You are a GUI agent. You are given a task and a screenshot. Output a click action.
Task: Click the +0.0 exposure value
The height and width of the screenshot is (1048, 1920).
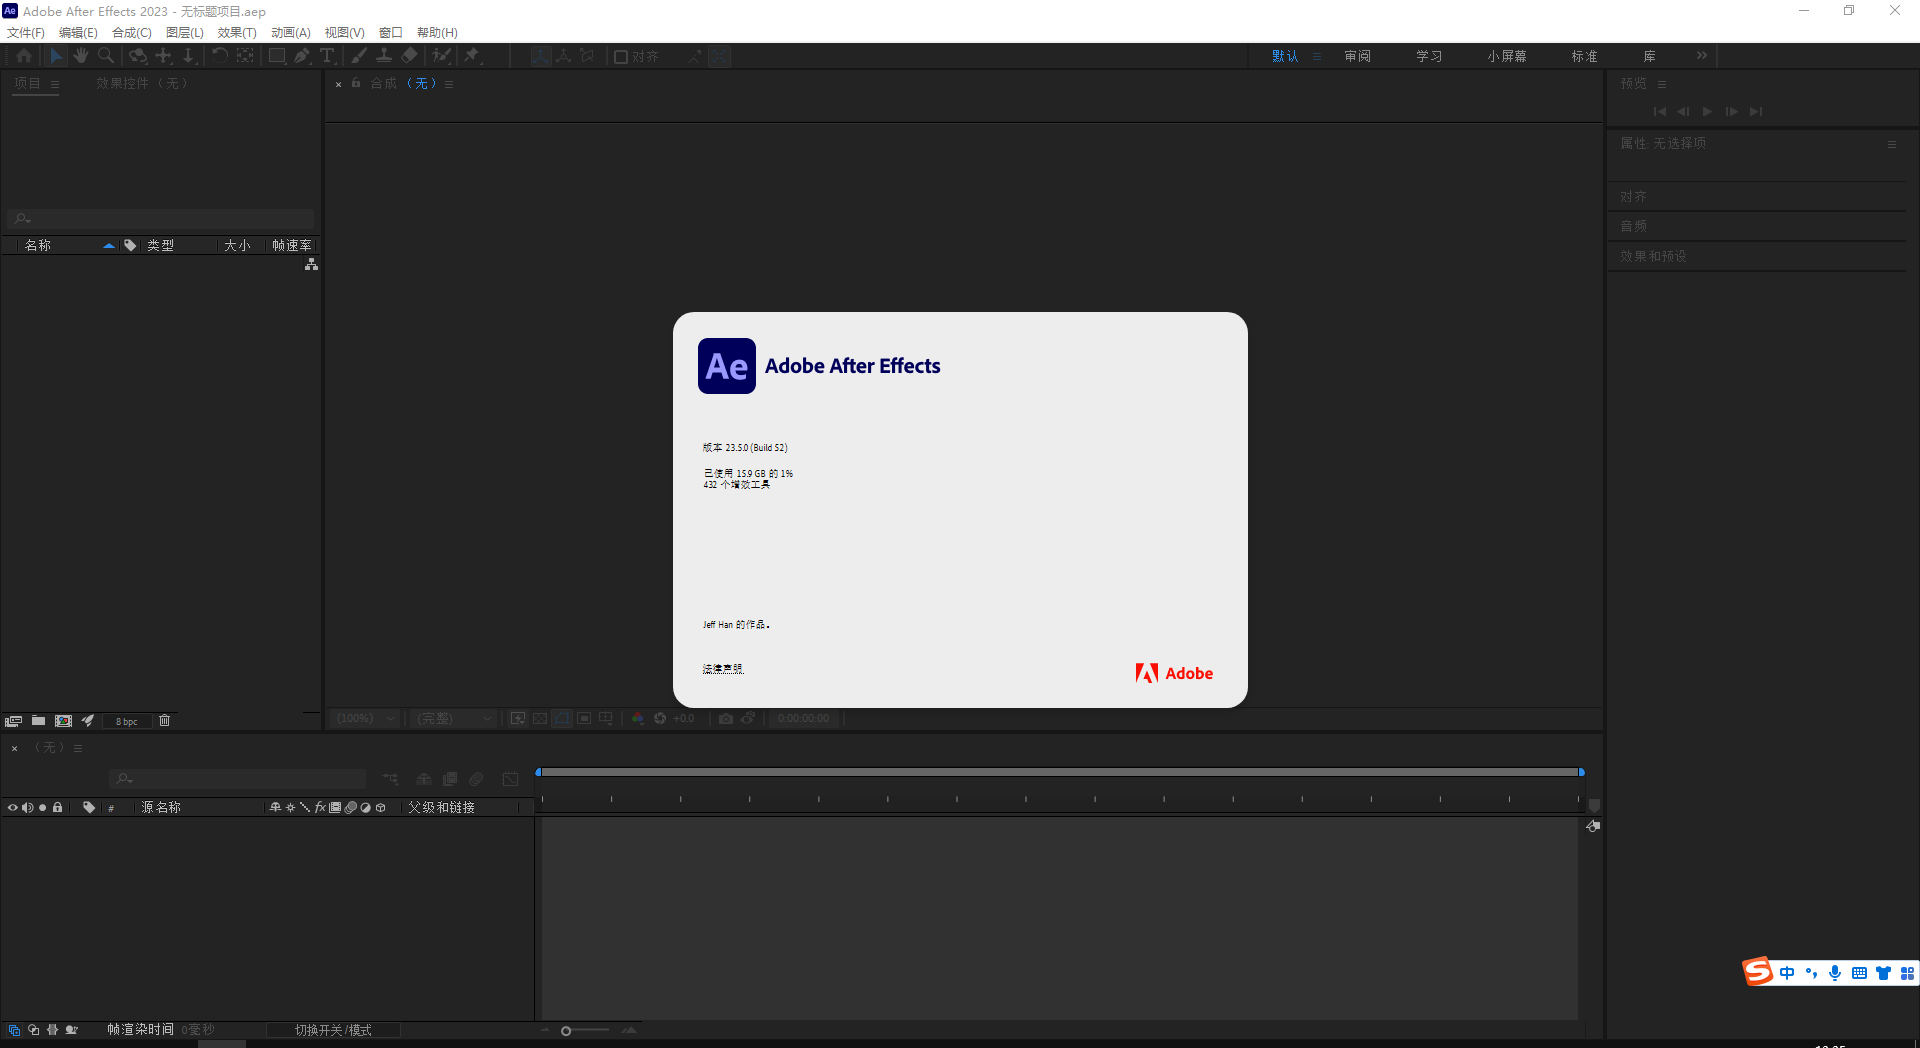[683, 718]
